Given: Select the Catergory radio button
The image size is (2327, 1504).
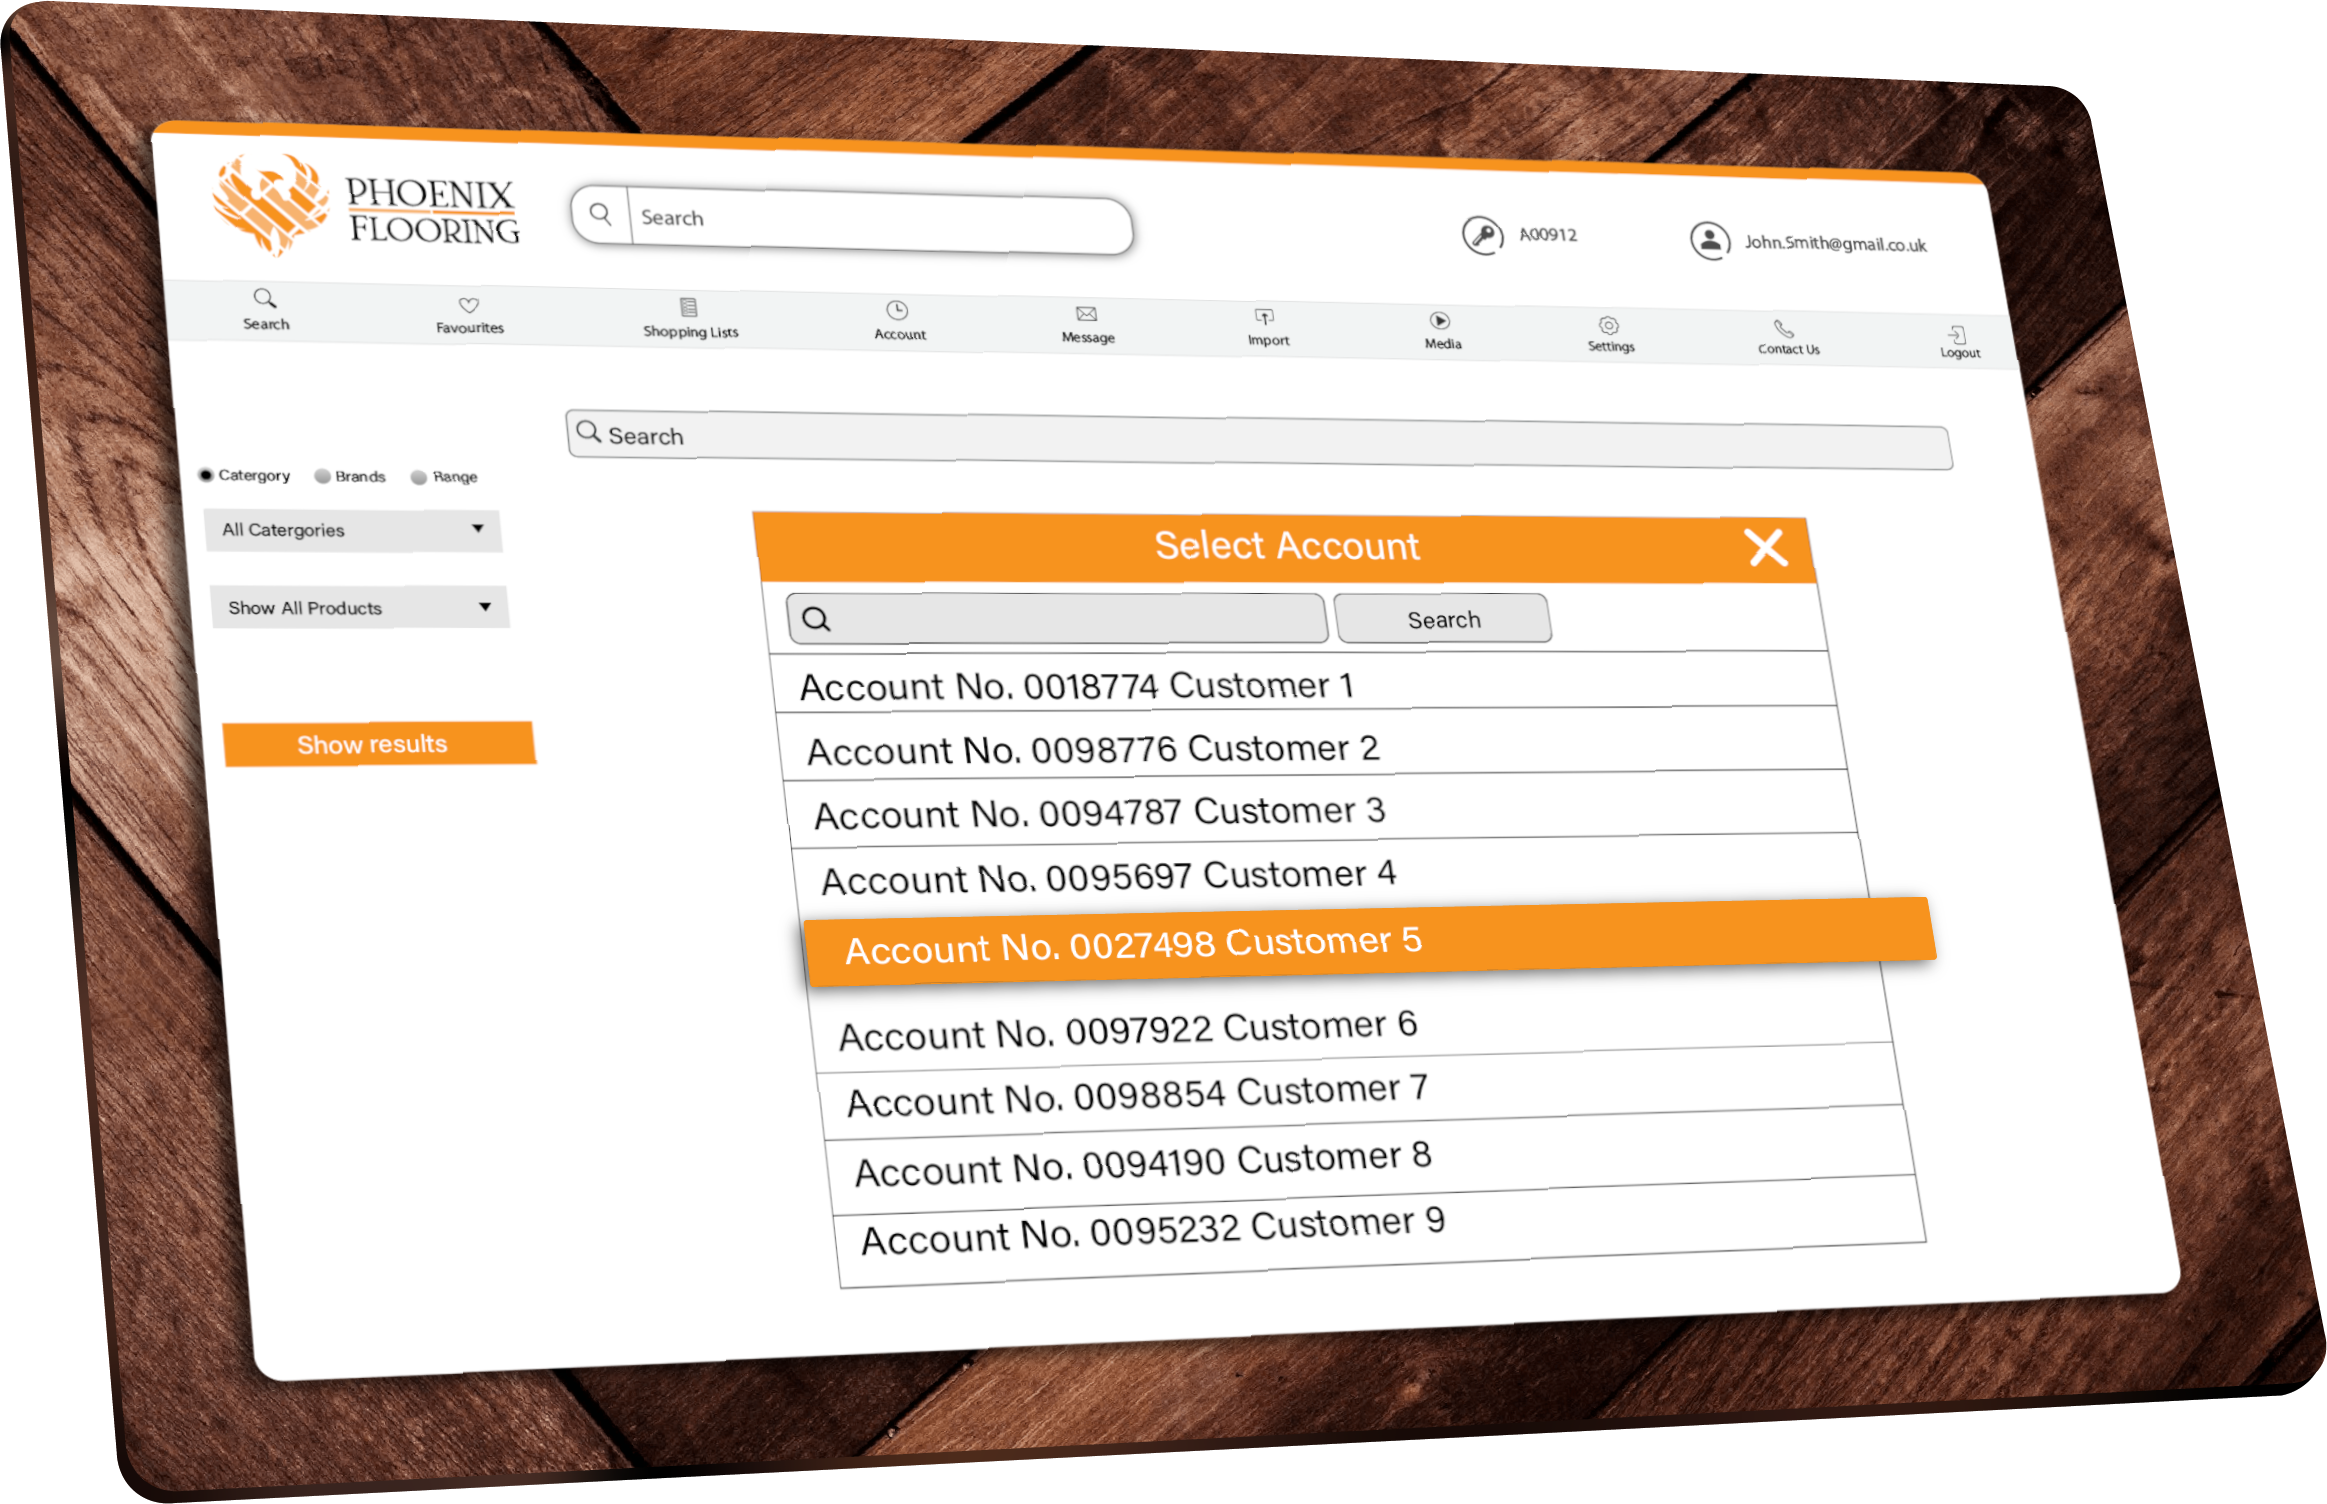Looking at the screenshot, I should [x=206, y=475].
